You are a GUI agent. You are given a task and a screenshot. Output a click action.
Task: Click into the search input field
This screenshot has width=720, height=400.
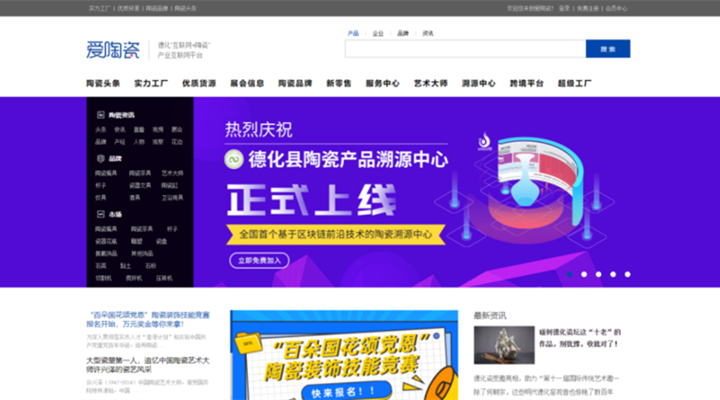465,48
